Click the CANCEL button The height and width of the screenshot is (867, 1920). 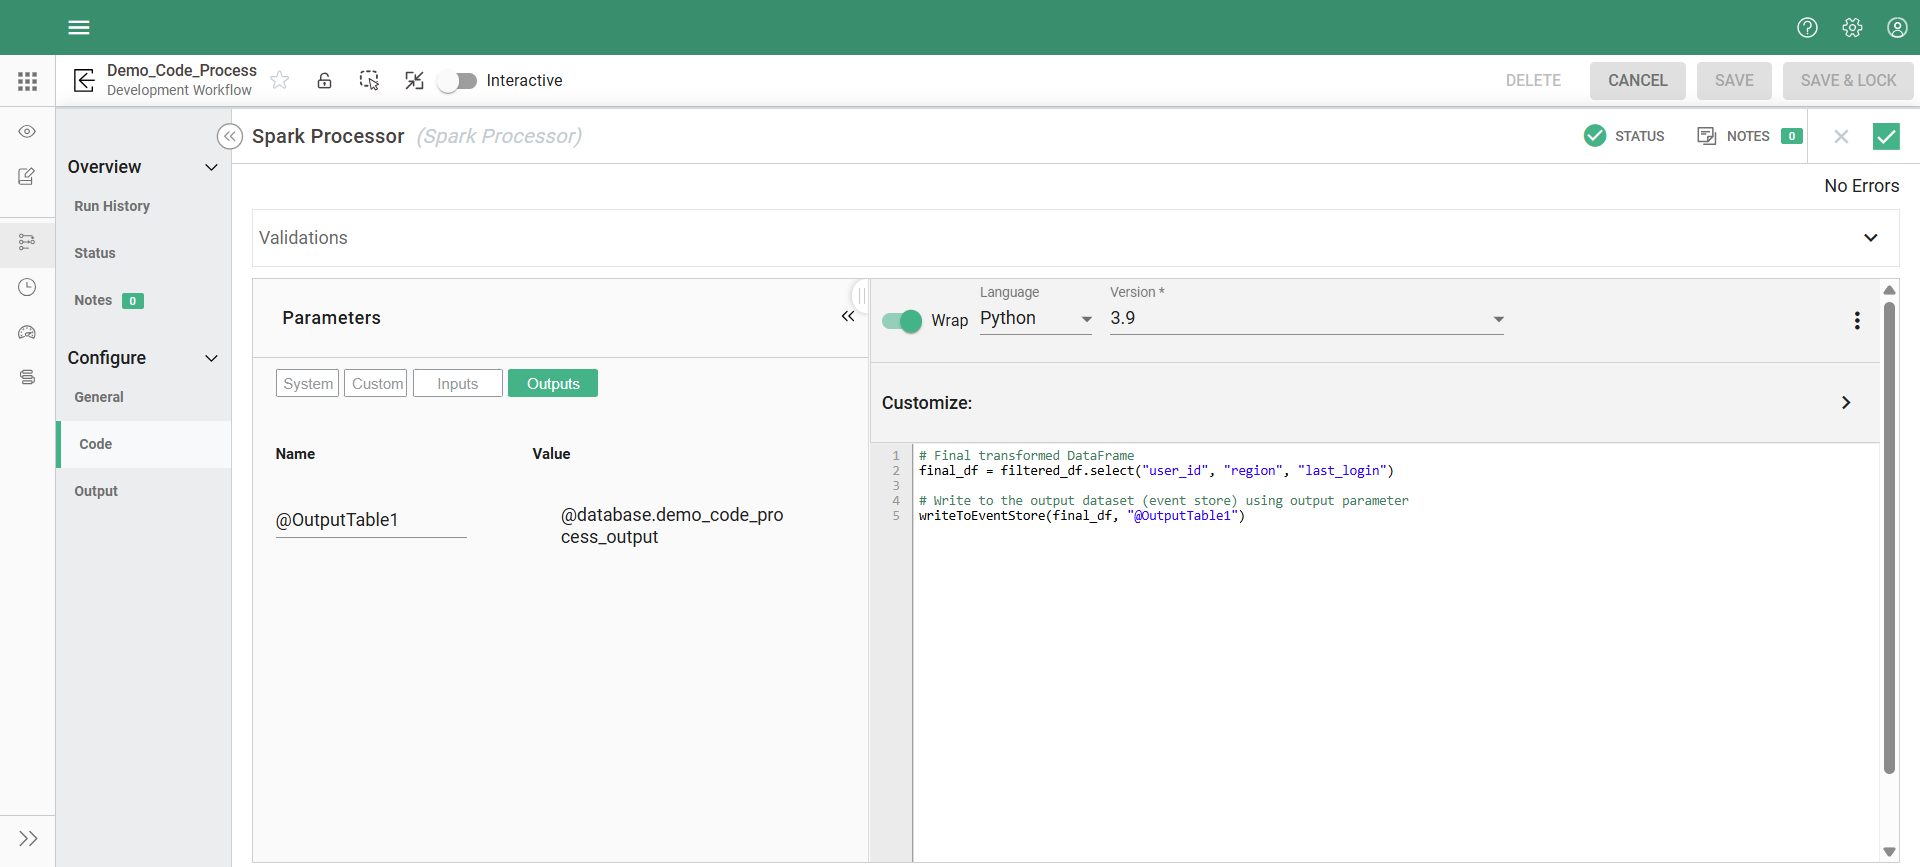[1637, 81]
